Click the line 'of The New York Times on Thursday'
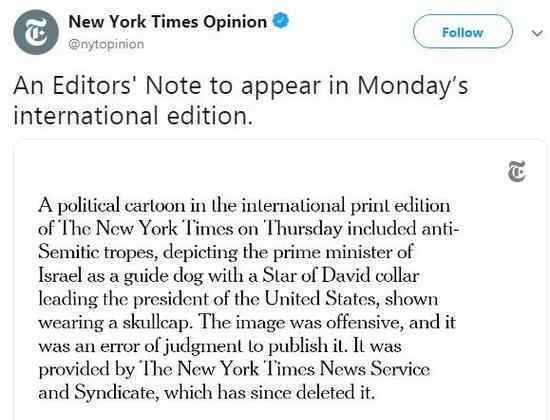 tap(249, 228)
